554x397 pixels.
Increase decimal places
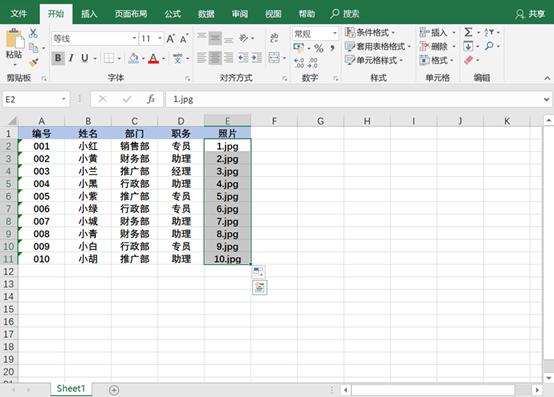tap(299, 63)
